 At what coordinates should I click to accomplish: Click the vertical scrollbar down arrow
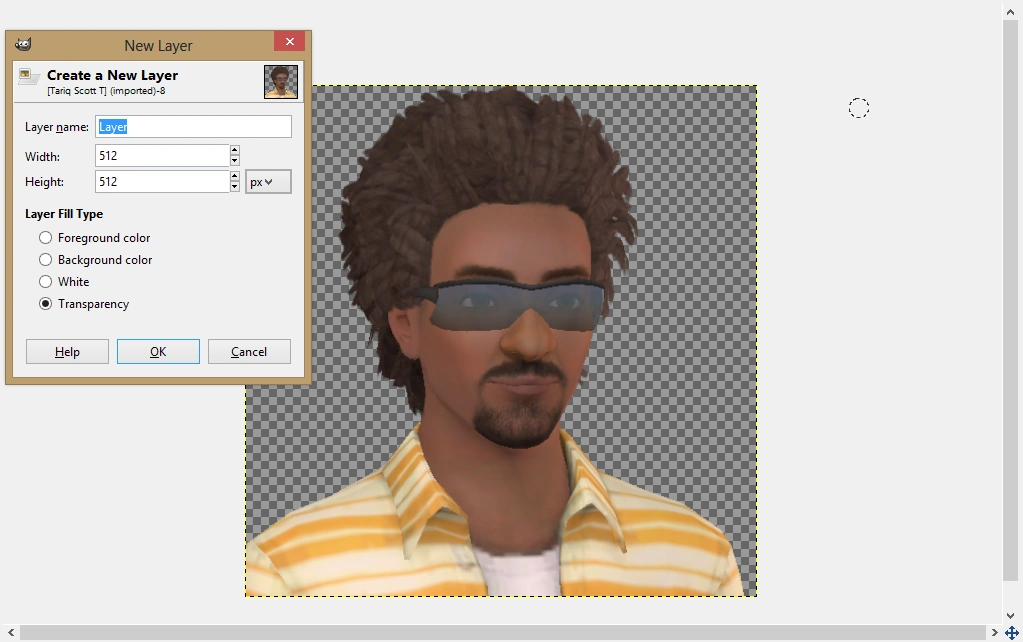(x=1011, y=616)
